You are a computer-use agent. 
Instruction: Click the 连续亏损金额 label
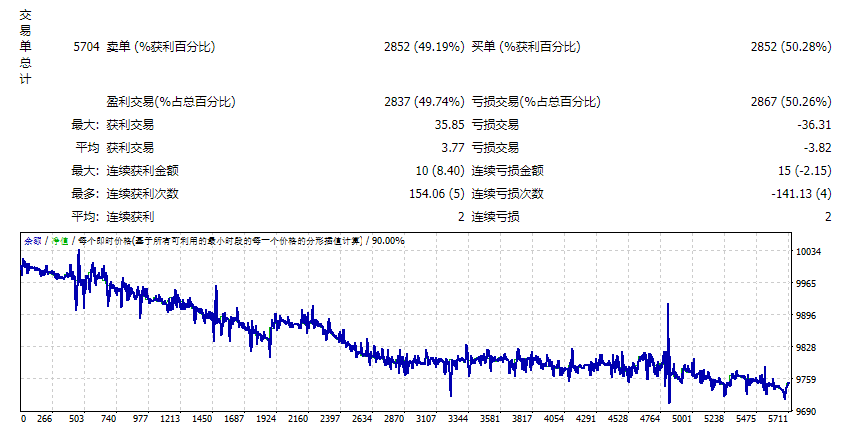coord(508,171)
